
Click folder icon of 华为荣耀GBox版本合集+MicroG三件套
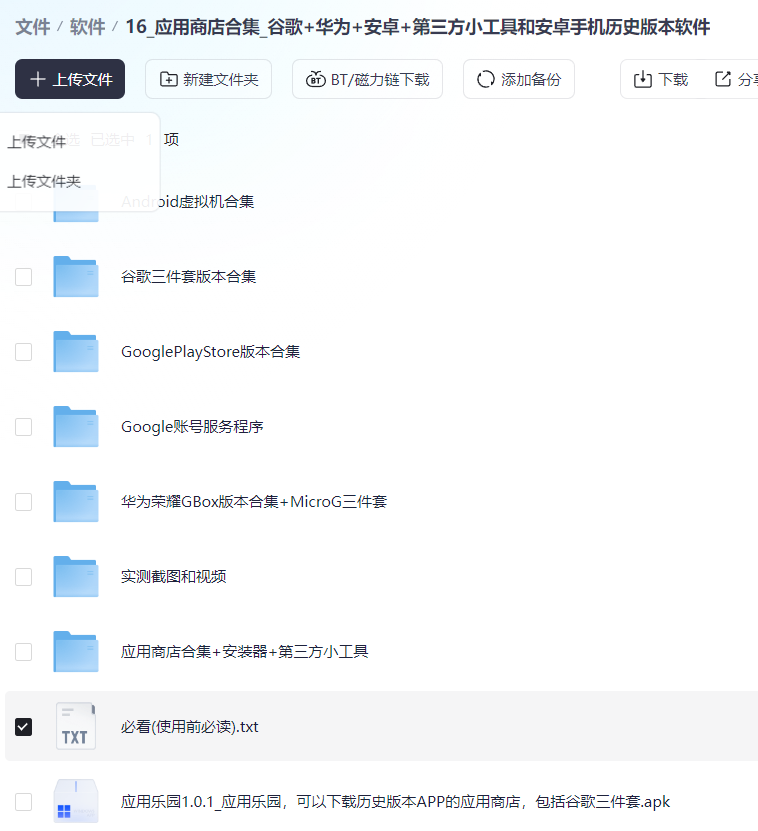(x=76, y=502)
